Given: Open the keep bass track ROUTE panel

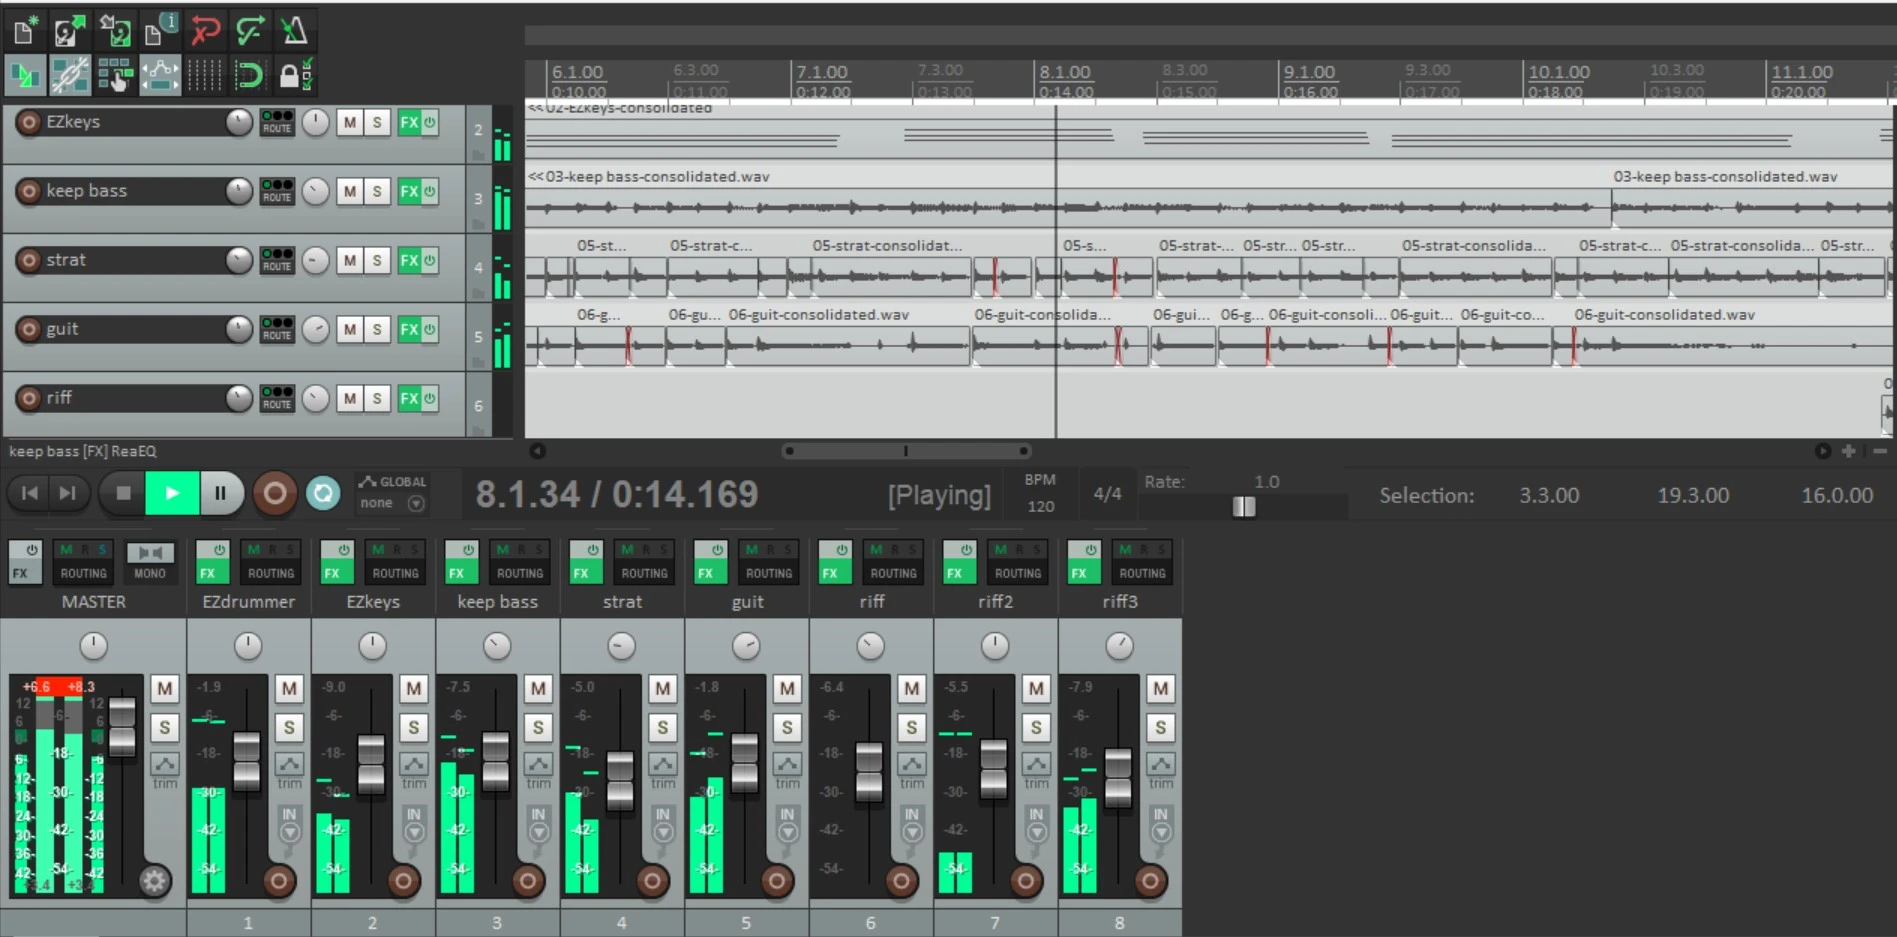Looking at the screenshot, I should pyautogui.click(x=277, y=191).
